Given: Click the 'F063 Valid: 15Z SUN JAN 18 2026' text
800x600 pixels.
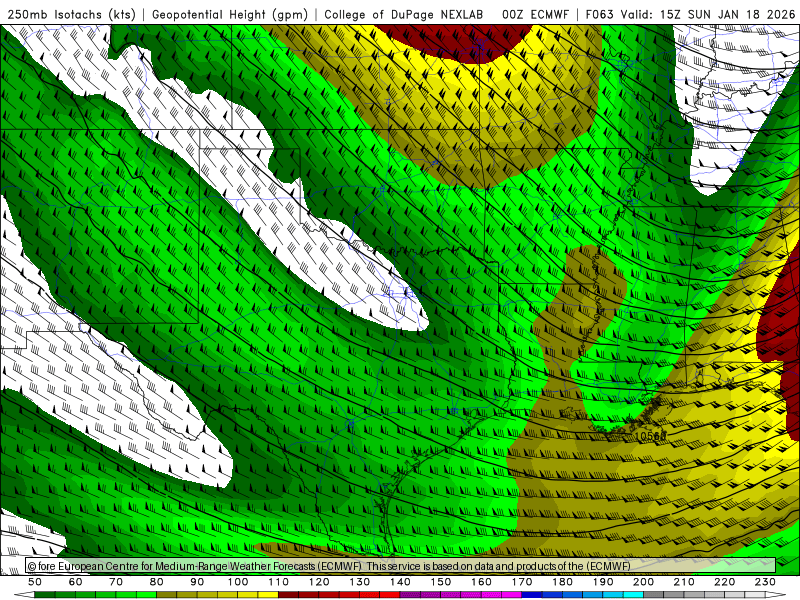Looking at the screenshot, I should point(690,15).
